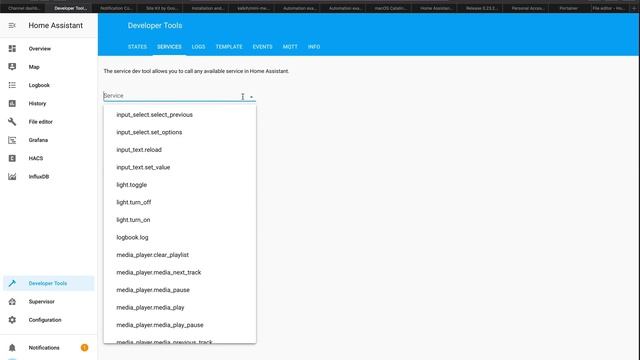Collapse the sidebar with the menu icon

12,25
